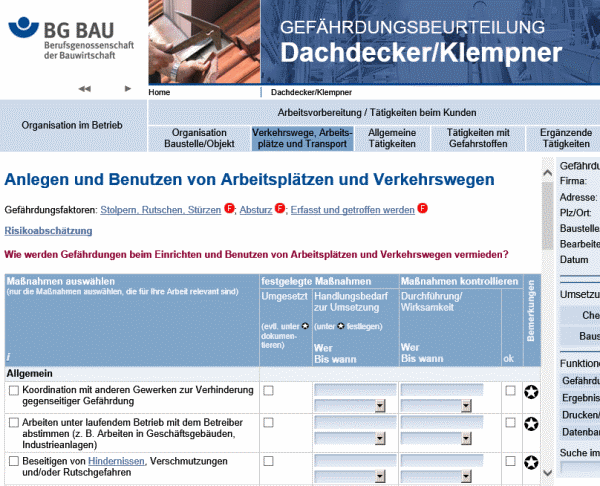Open the Risikoabschätzung link
The width and height of the screenshot is (600, 486).
43,230
